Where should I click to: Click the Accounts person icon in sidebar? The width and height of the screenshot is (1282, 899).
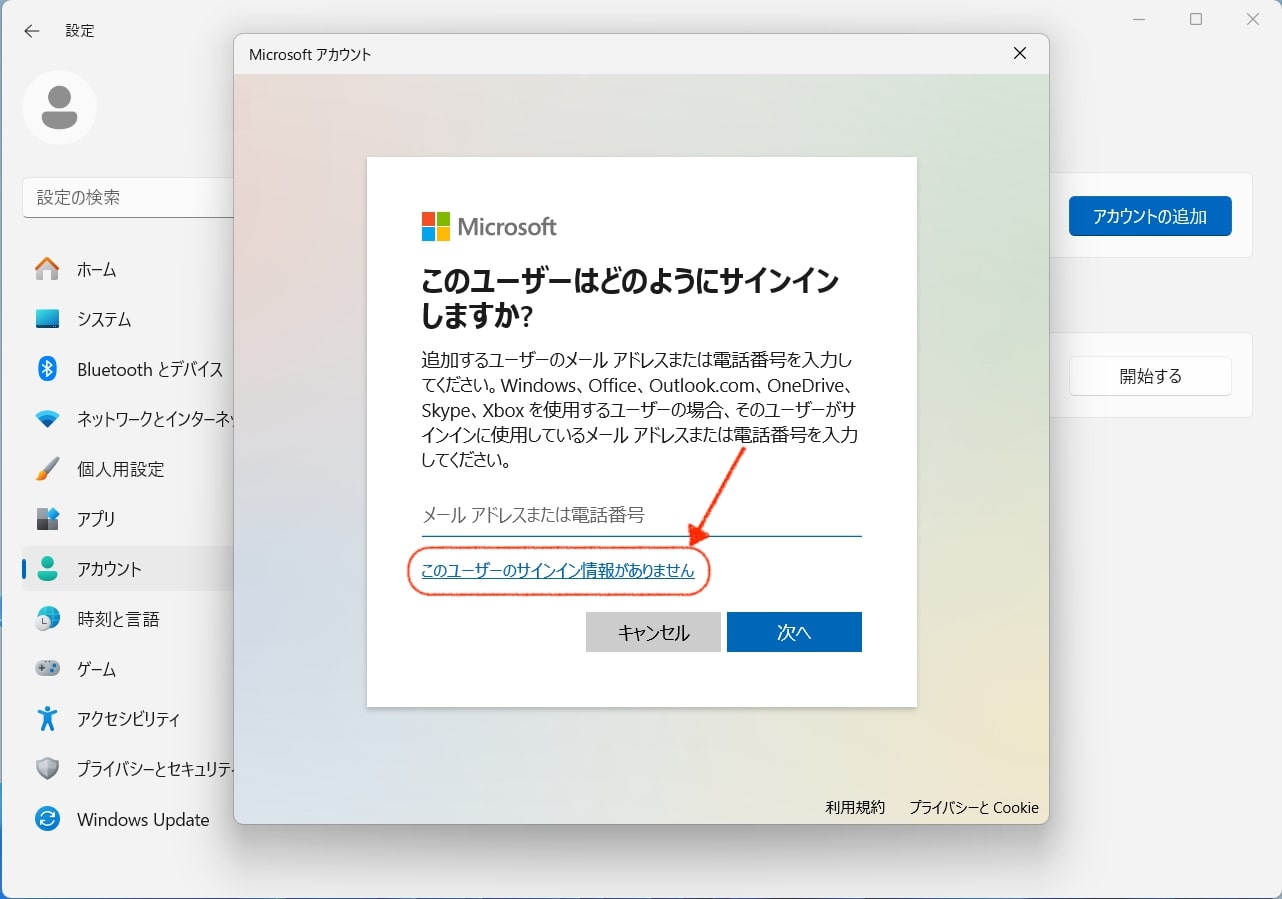point(47,569)
